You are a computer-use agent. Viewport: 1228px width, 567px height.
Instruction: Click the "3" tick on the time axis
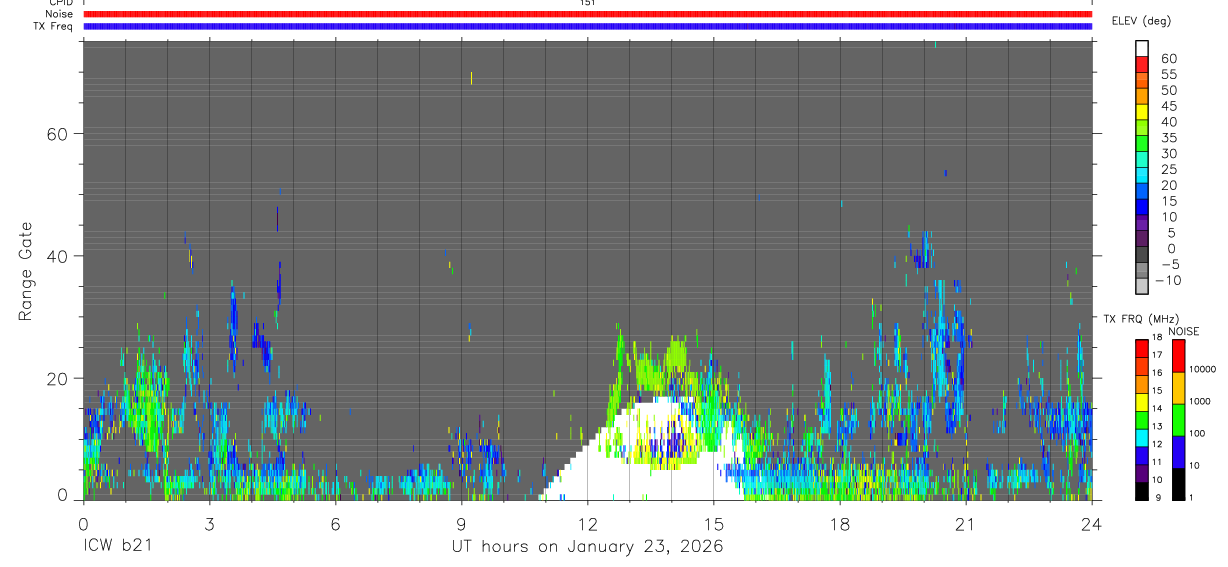pos(209,523)
